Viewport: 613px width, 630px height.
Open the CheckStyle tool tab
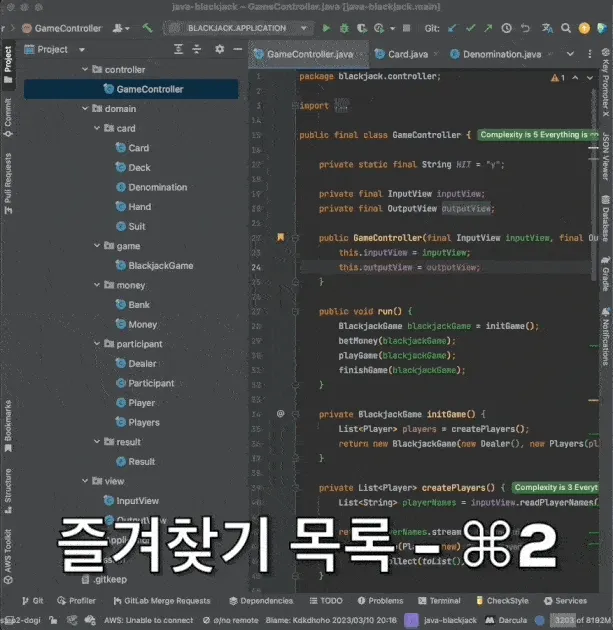[502, 601]
